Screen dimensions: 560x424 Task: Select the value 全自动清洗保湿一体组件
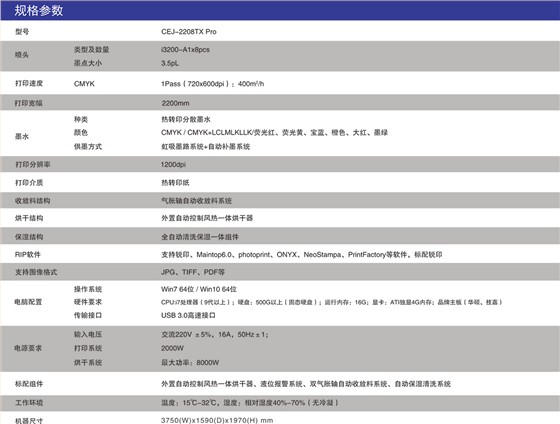[200, 237]
